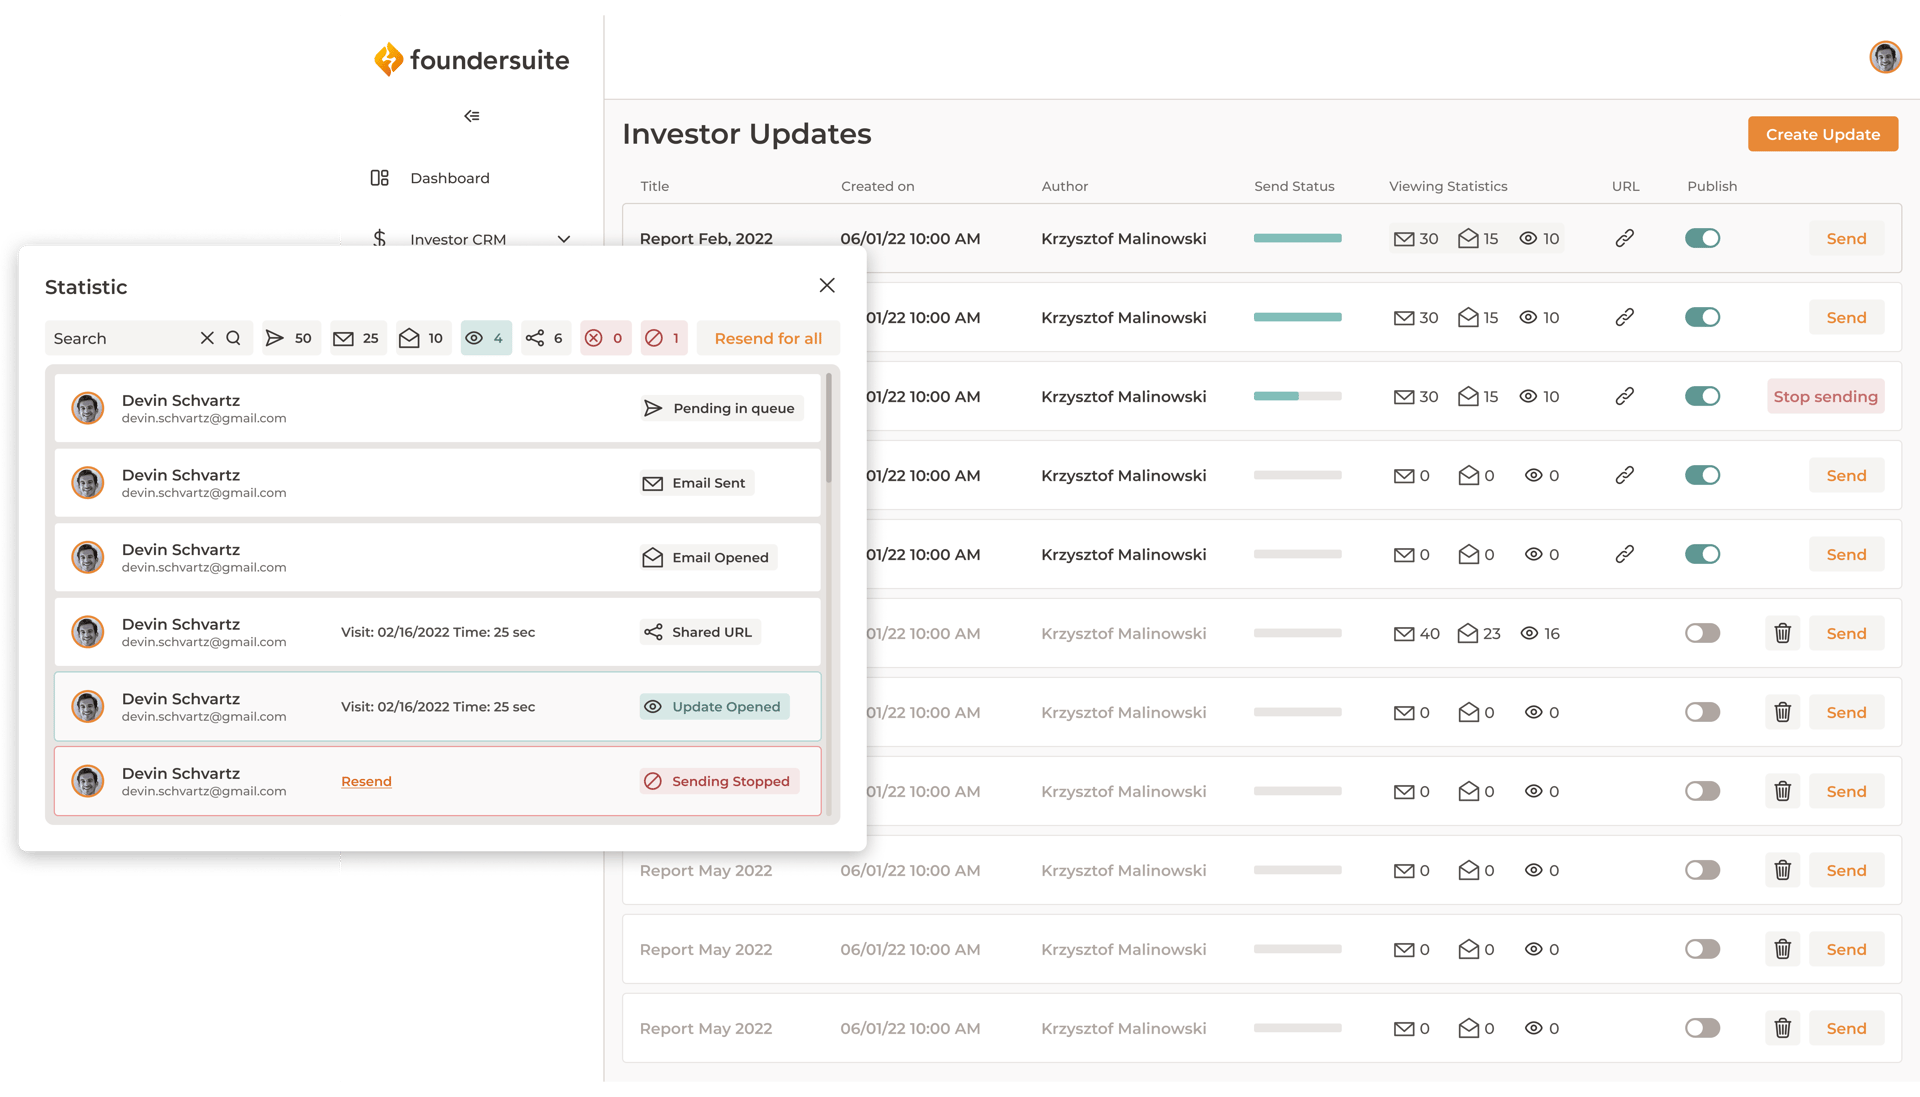Click the opened emails icon showing 23
This screenshot has height=1097, width=1920.
1467,633
